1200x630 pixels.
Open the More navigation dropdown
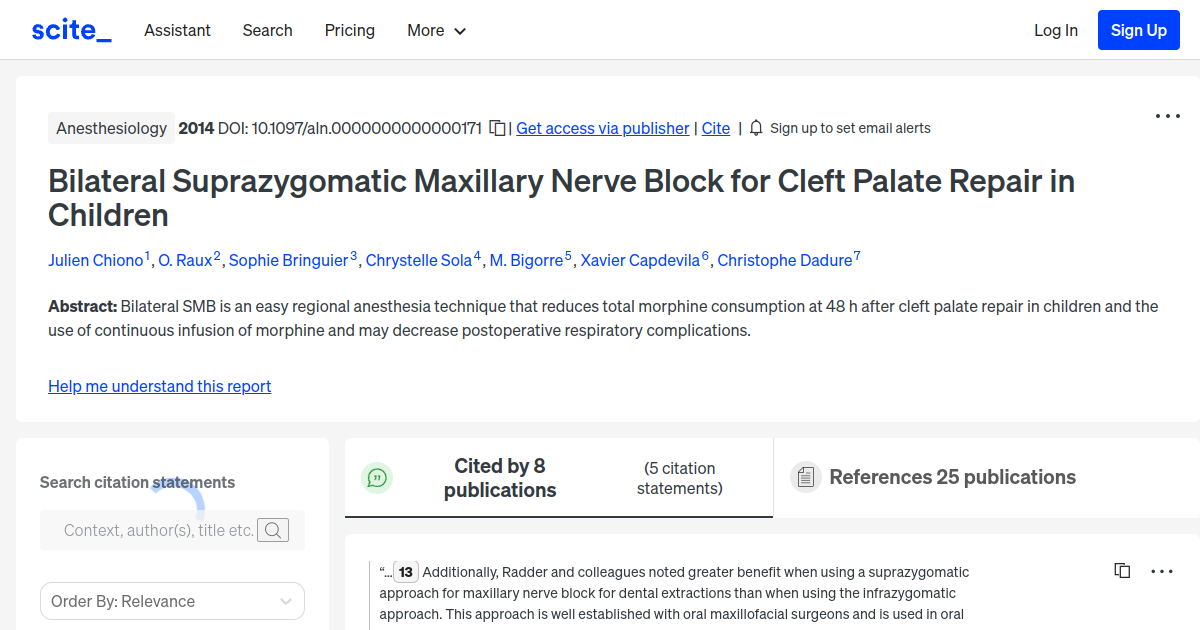click(x=436, y=30)
